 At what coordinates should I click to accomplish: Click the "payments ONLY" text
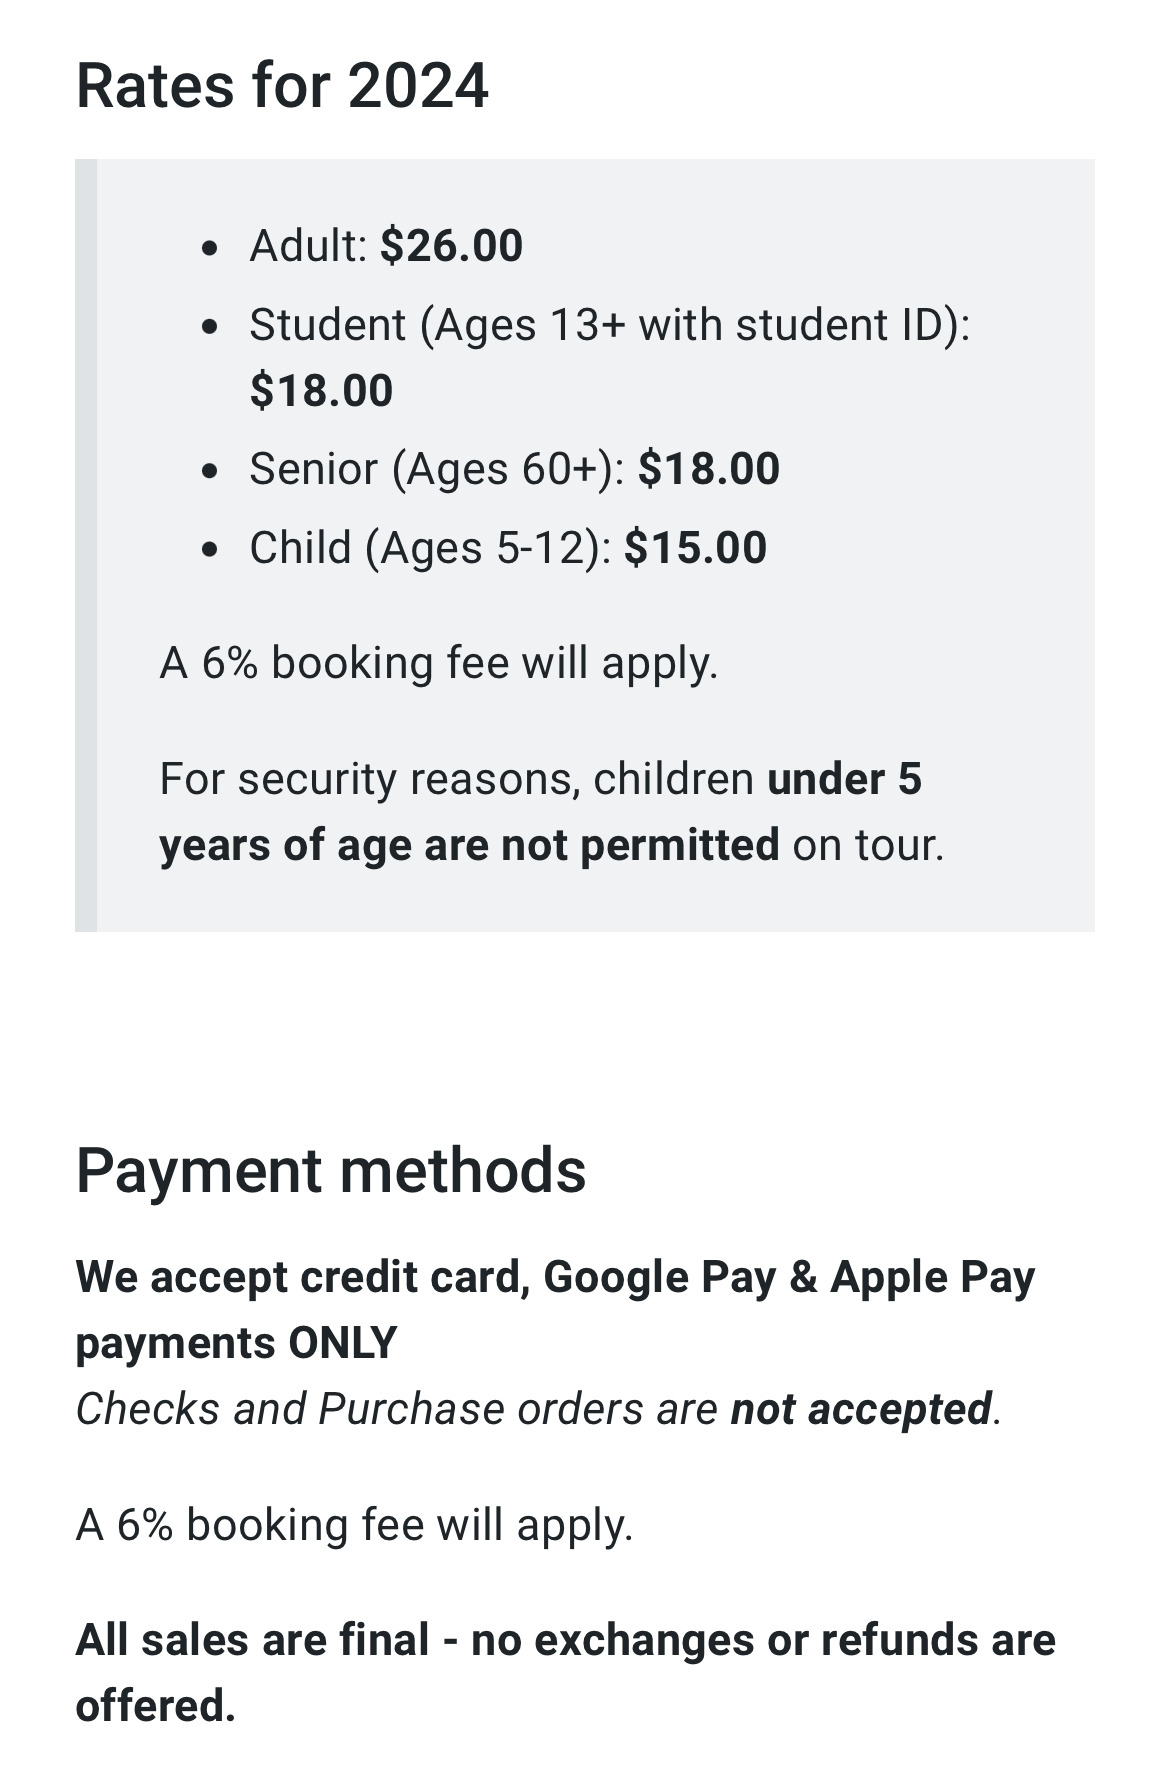pos(237,1343)
